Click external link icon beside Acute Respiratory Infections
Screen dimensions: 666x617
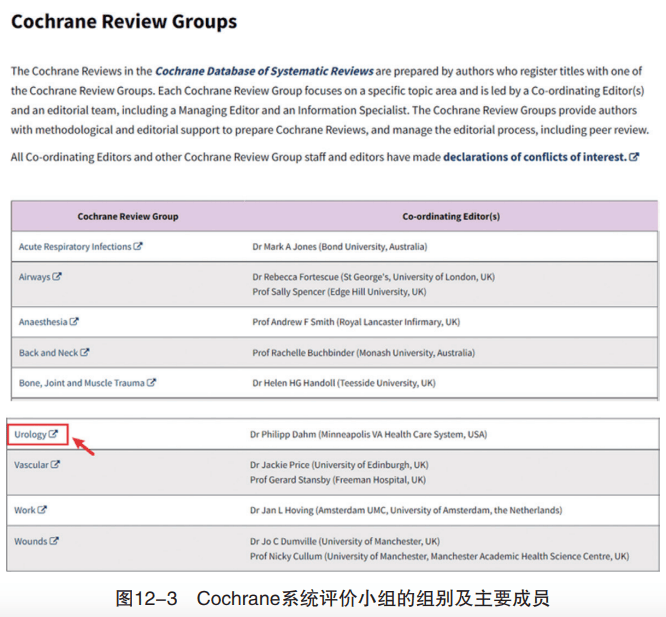pos(138,246)
